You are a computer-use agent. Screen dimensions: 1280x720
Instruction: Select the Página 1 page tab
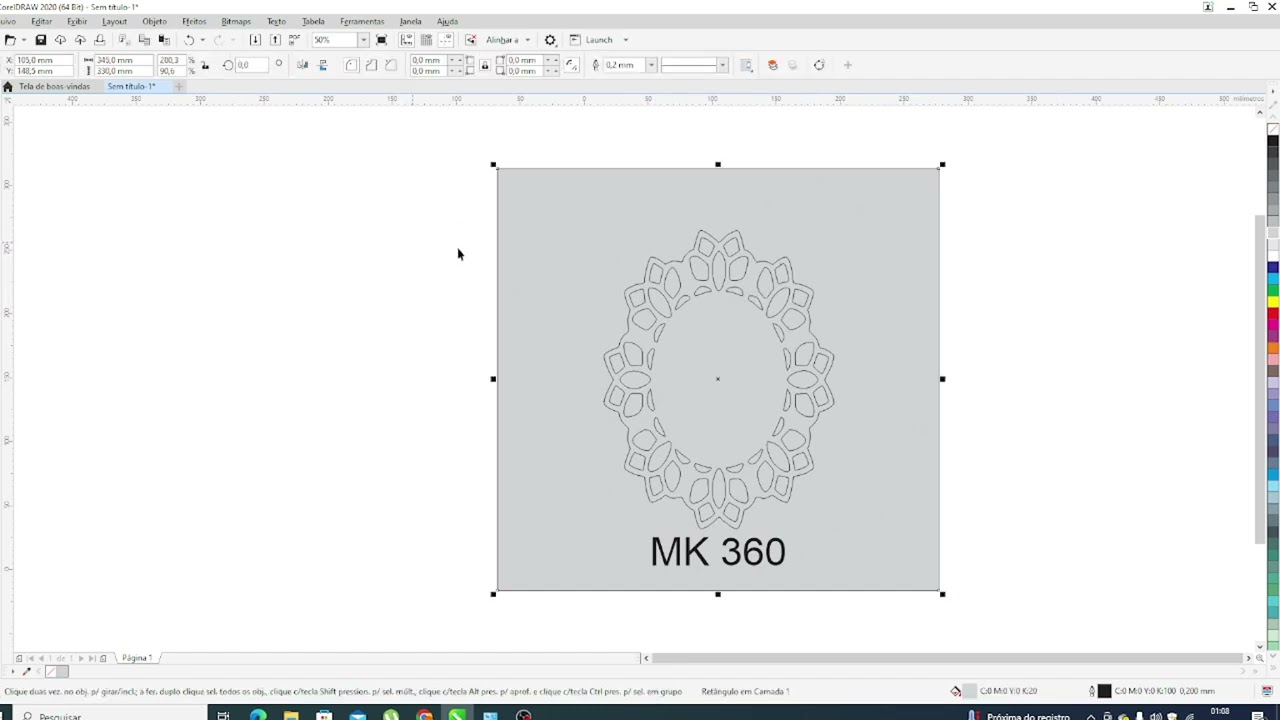tap(136, 658)
